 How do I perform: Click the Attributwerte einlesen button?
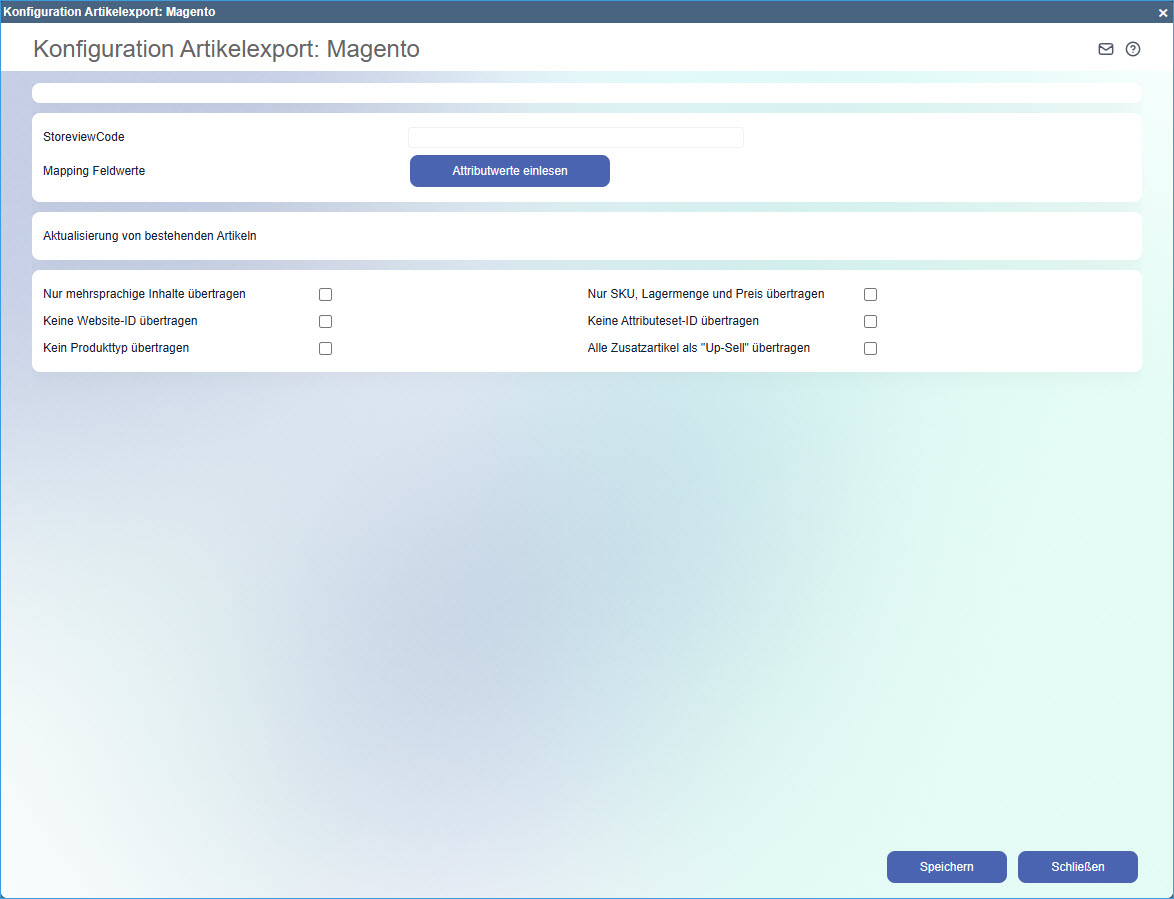pyautogui.click(x=510, y=171)
